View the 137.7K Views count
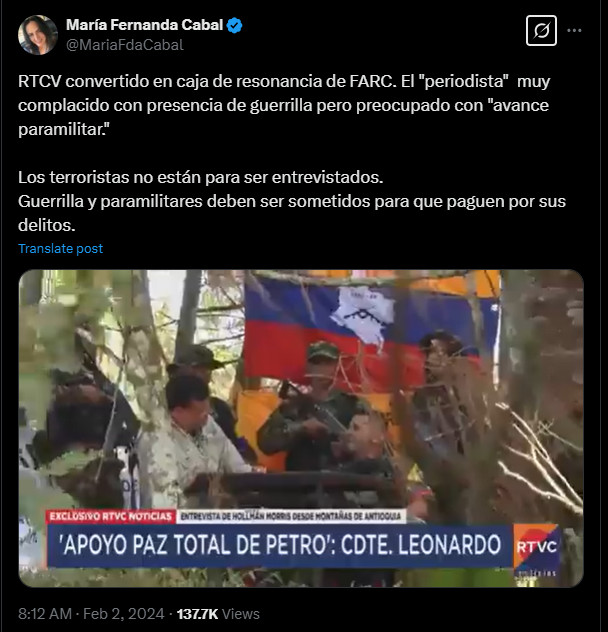This screenshot has height=632, width=608. (x=218, y=614)
